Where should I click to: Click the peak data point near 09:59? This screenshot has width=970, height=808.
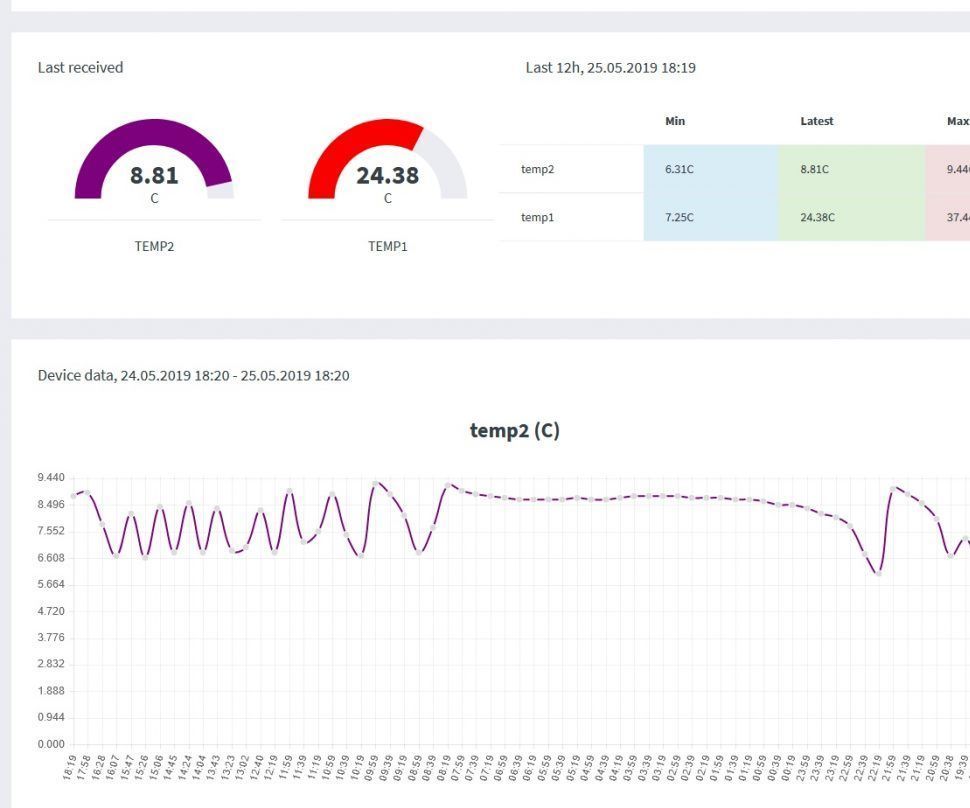(x=376, y=482)
